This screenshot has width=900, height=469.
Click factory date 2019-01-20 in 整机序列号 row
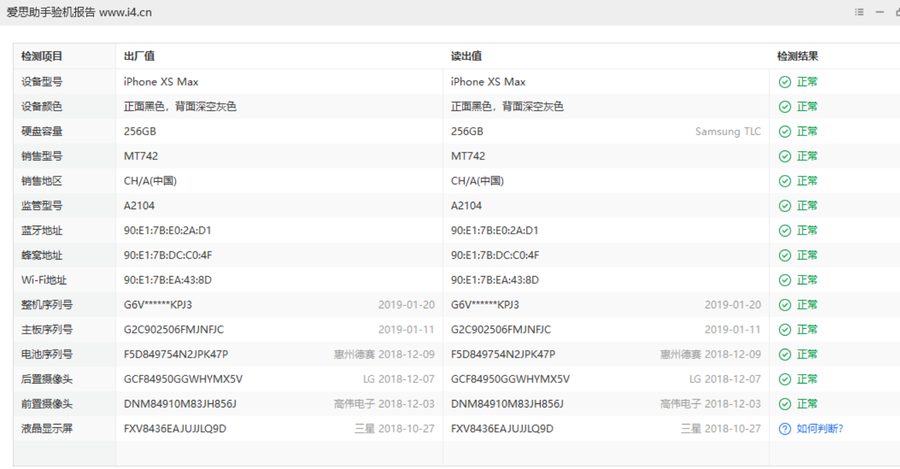pos(406,305)
